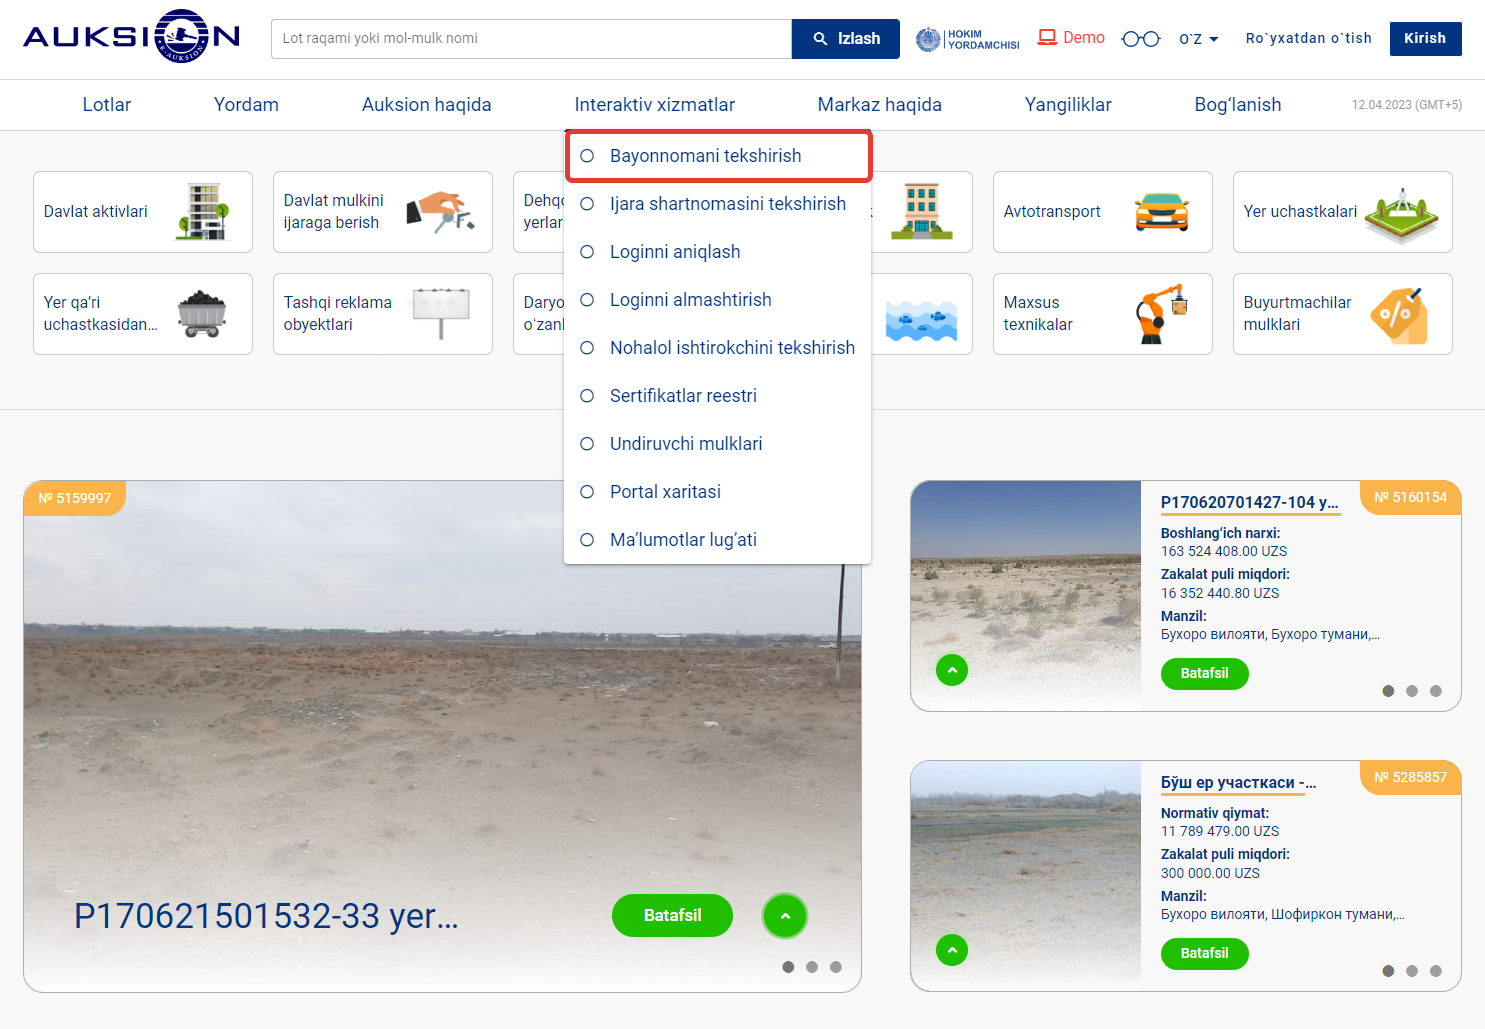This screenshot has width=1485, height=1029.
Task: Open the Maxsus texnikalar robot arm category
Action: (1102, 314)
